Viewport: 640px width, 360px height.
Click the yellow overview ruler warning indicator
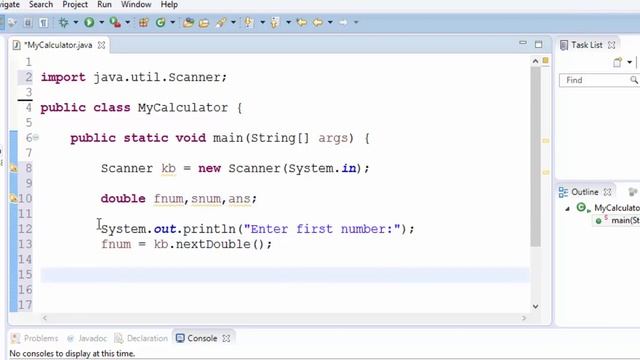coord(546,60)
